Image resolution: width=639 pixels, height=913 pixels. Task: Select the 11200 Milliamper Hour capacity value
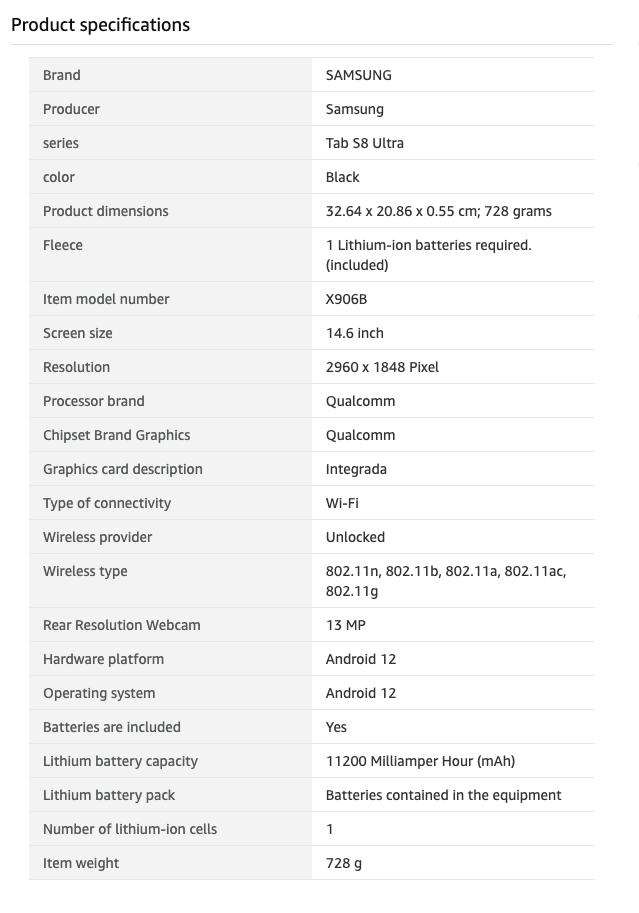point(420,761)
